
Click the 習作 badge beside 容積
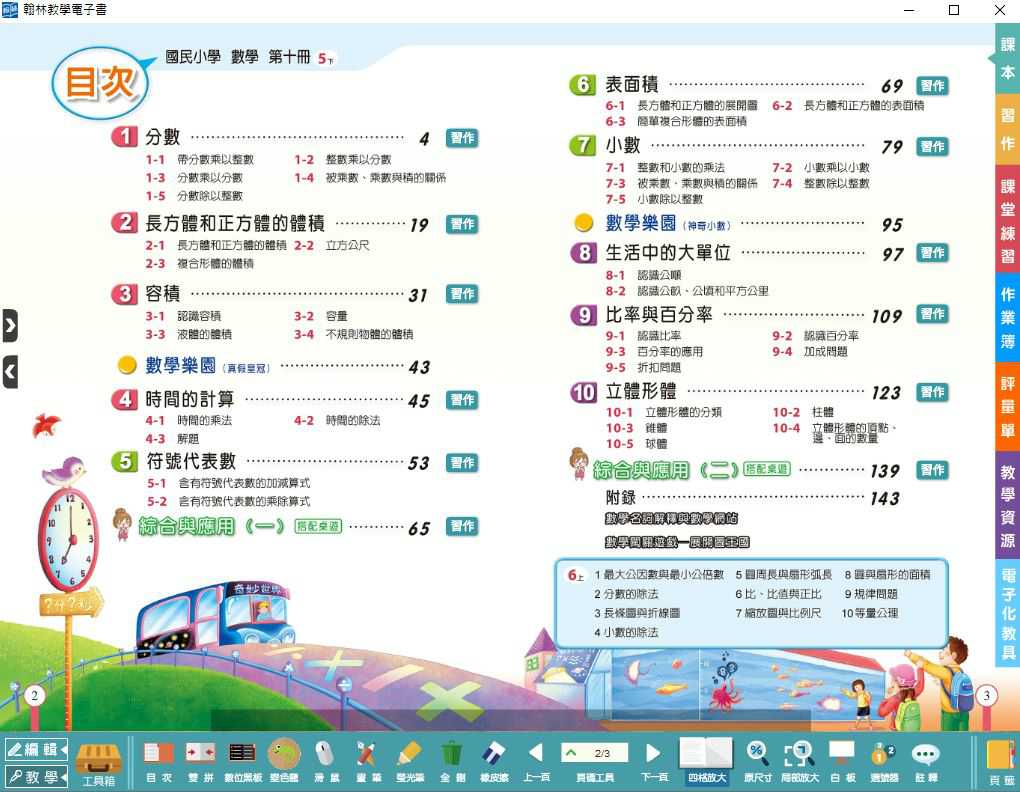(x=463, y=294)
